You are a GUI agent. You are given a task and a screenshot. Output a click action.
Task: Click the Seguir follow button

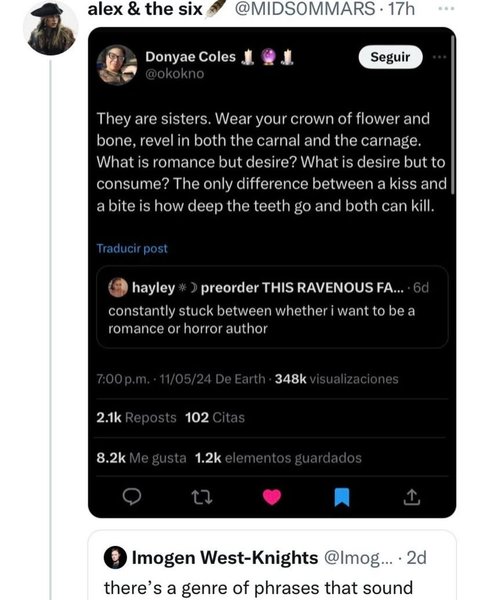click(390, 57)
